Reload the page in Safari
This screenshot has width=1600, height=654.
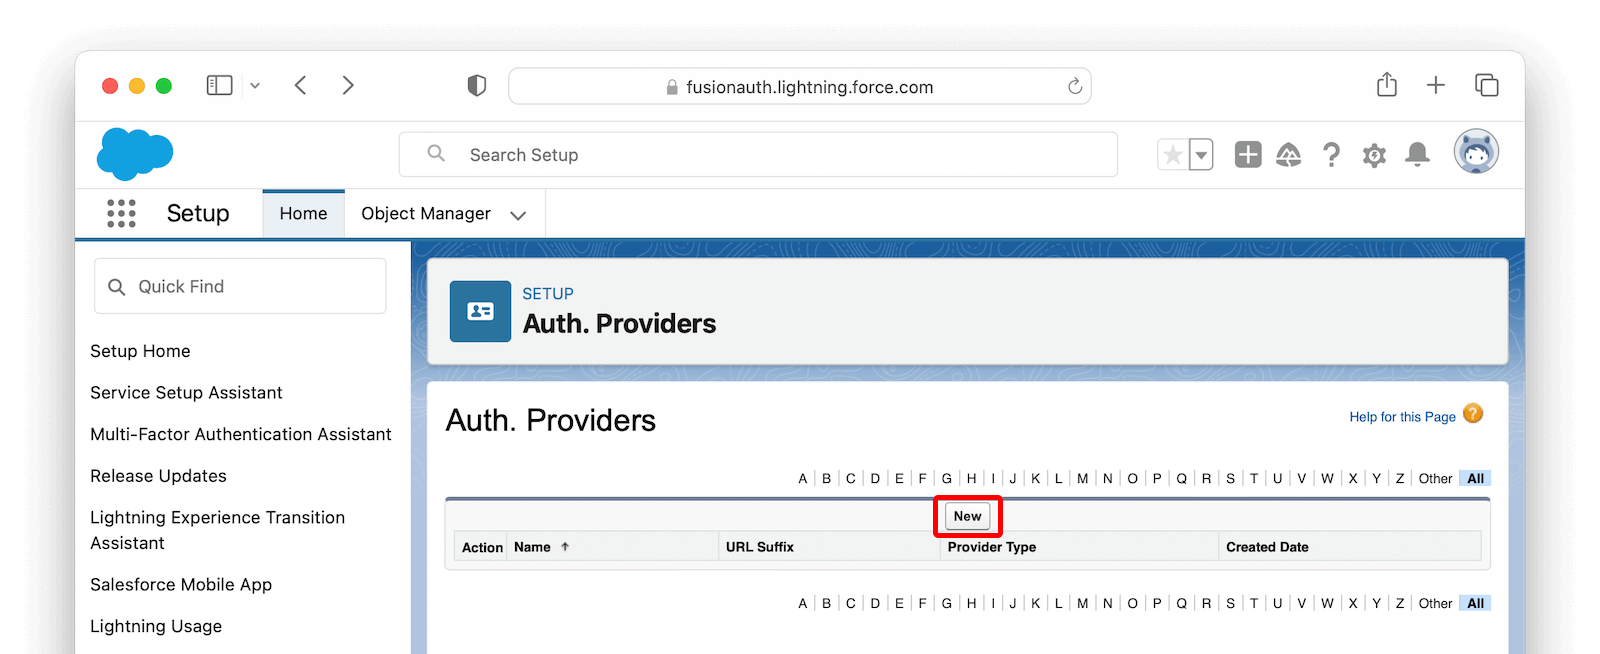tap(1075, 86)
